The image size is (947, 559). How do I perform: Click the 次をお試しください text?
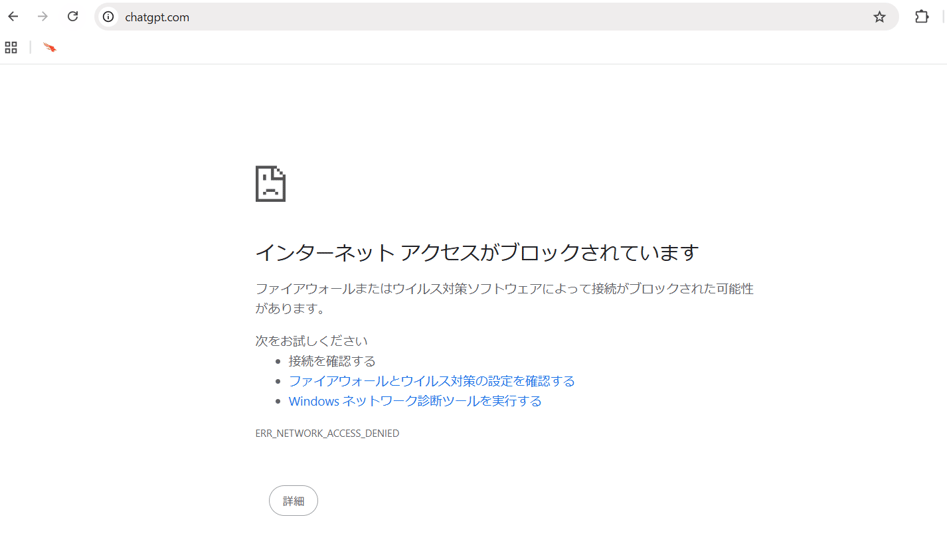(x=311, y=341)
